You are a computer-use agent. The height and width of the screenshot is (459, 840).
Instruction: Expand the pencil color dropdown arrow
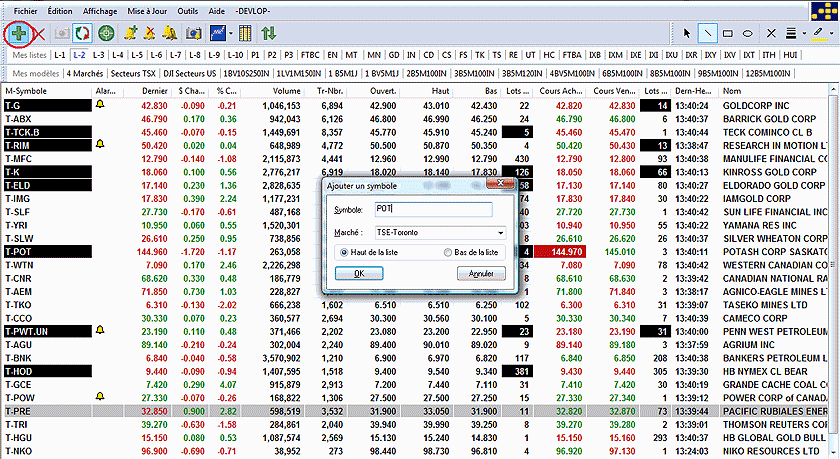tap(831, 34)
